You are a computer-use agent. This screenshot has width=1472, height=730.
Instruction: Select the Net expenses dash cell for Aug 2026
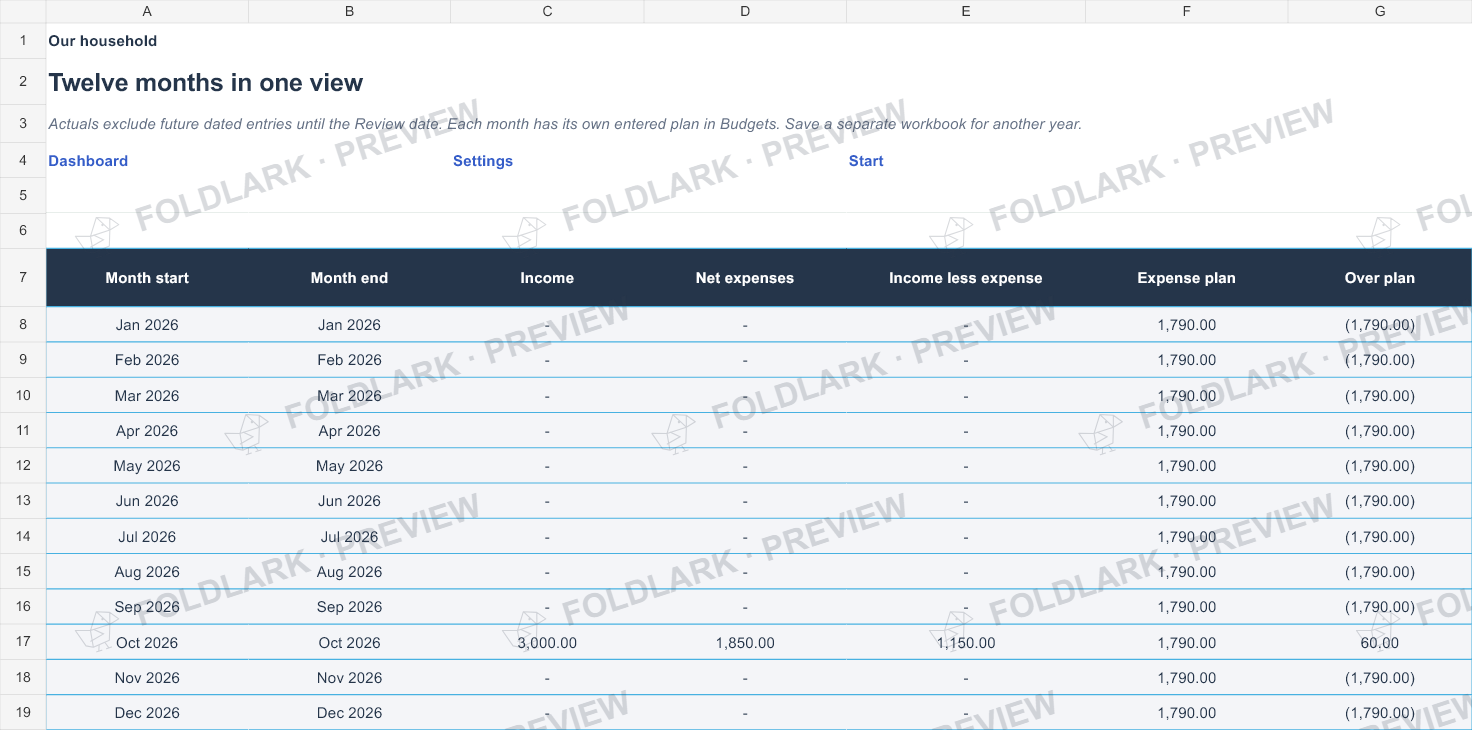pyautogui.click(x=745, y=572)
